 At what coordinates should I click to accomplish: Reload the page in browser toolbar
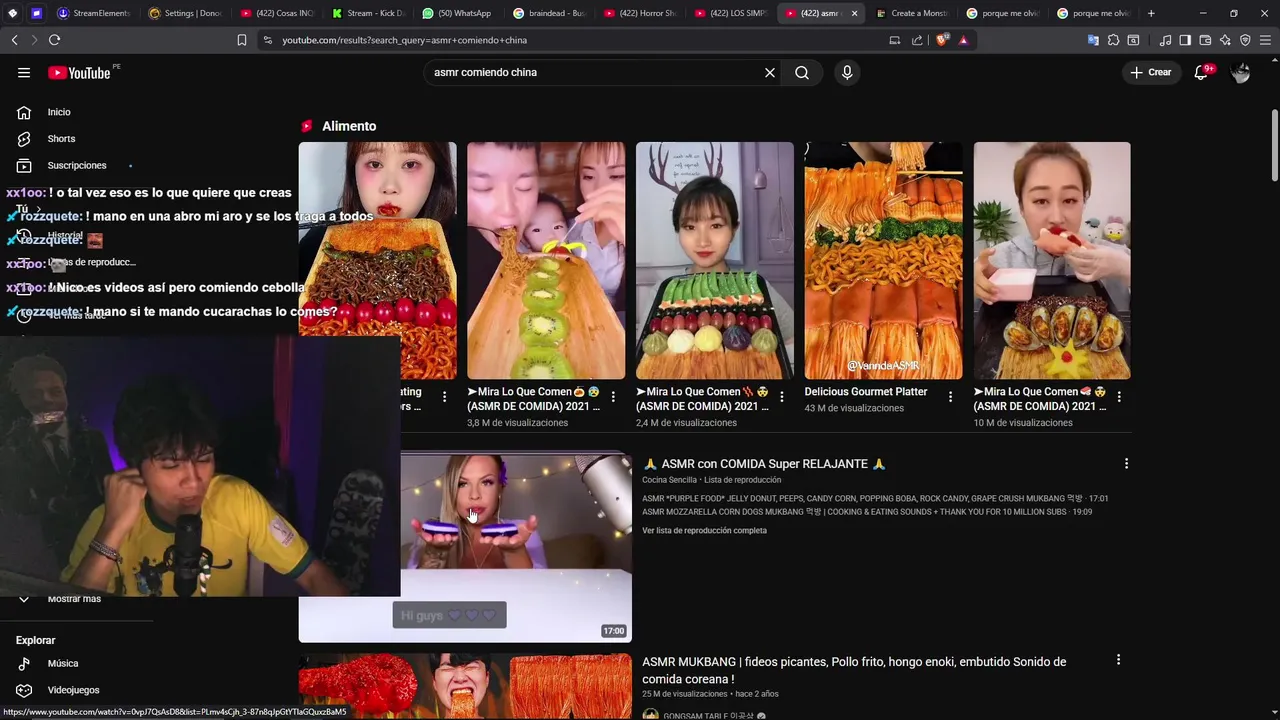point(54,40)
